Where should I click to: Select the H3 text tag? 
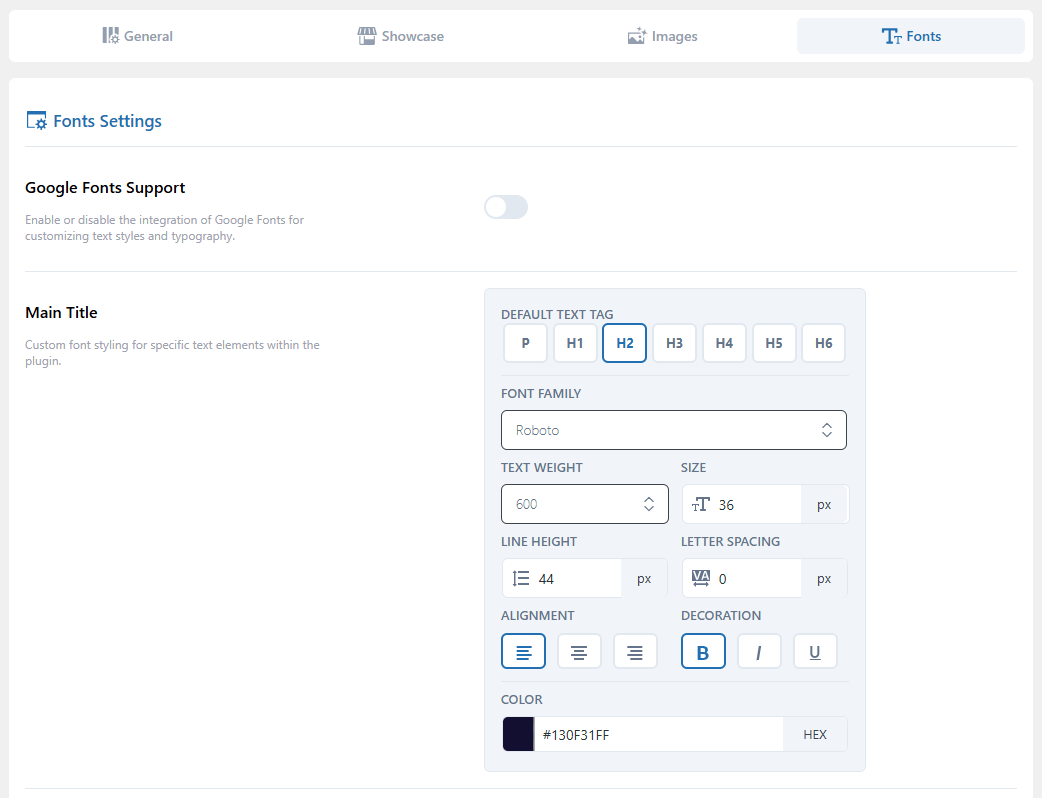tap(675, 343)
